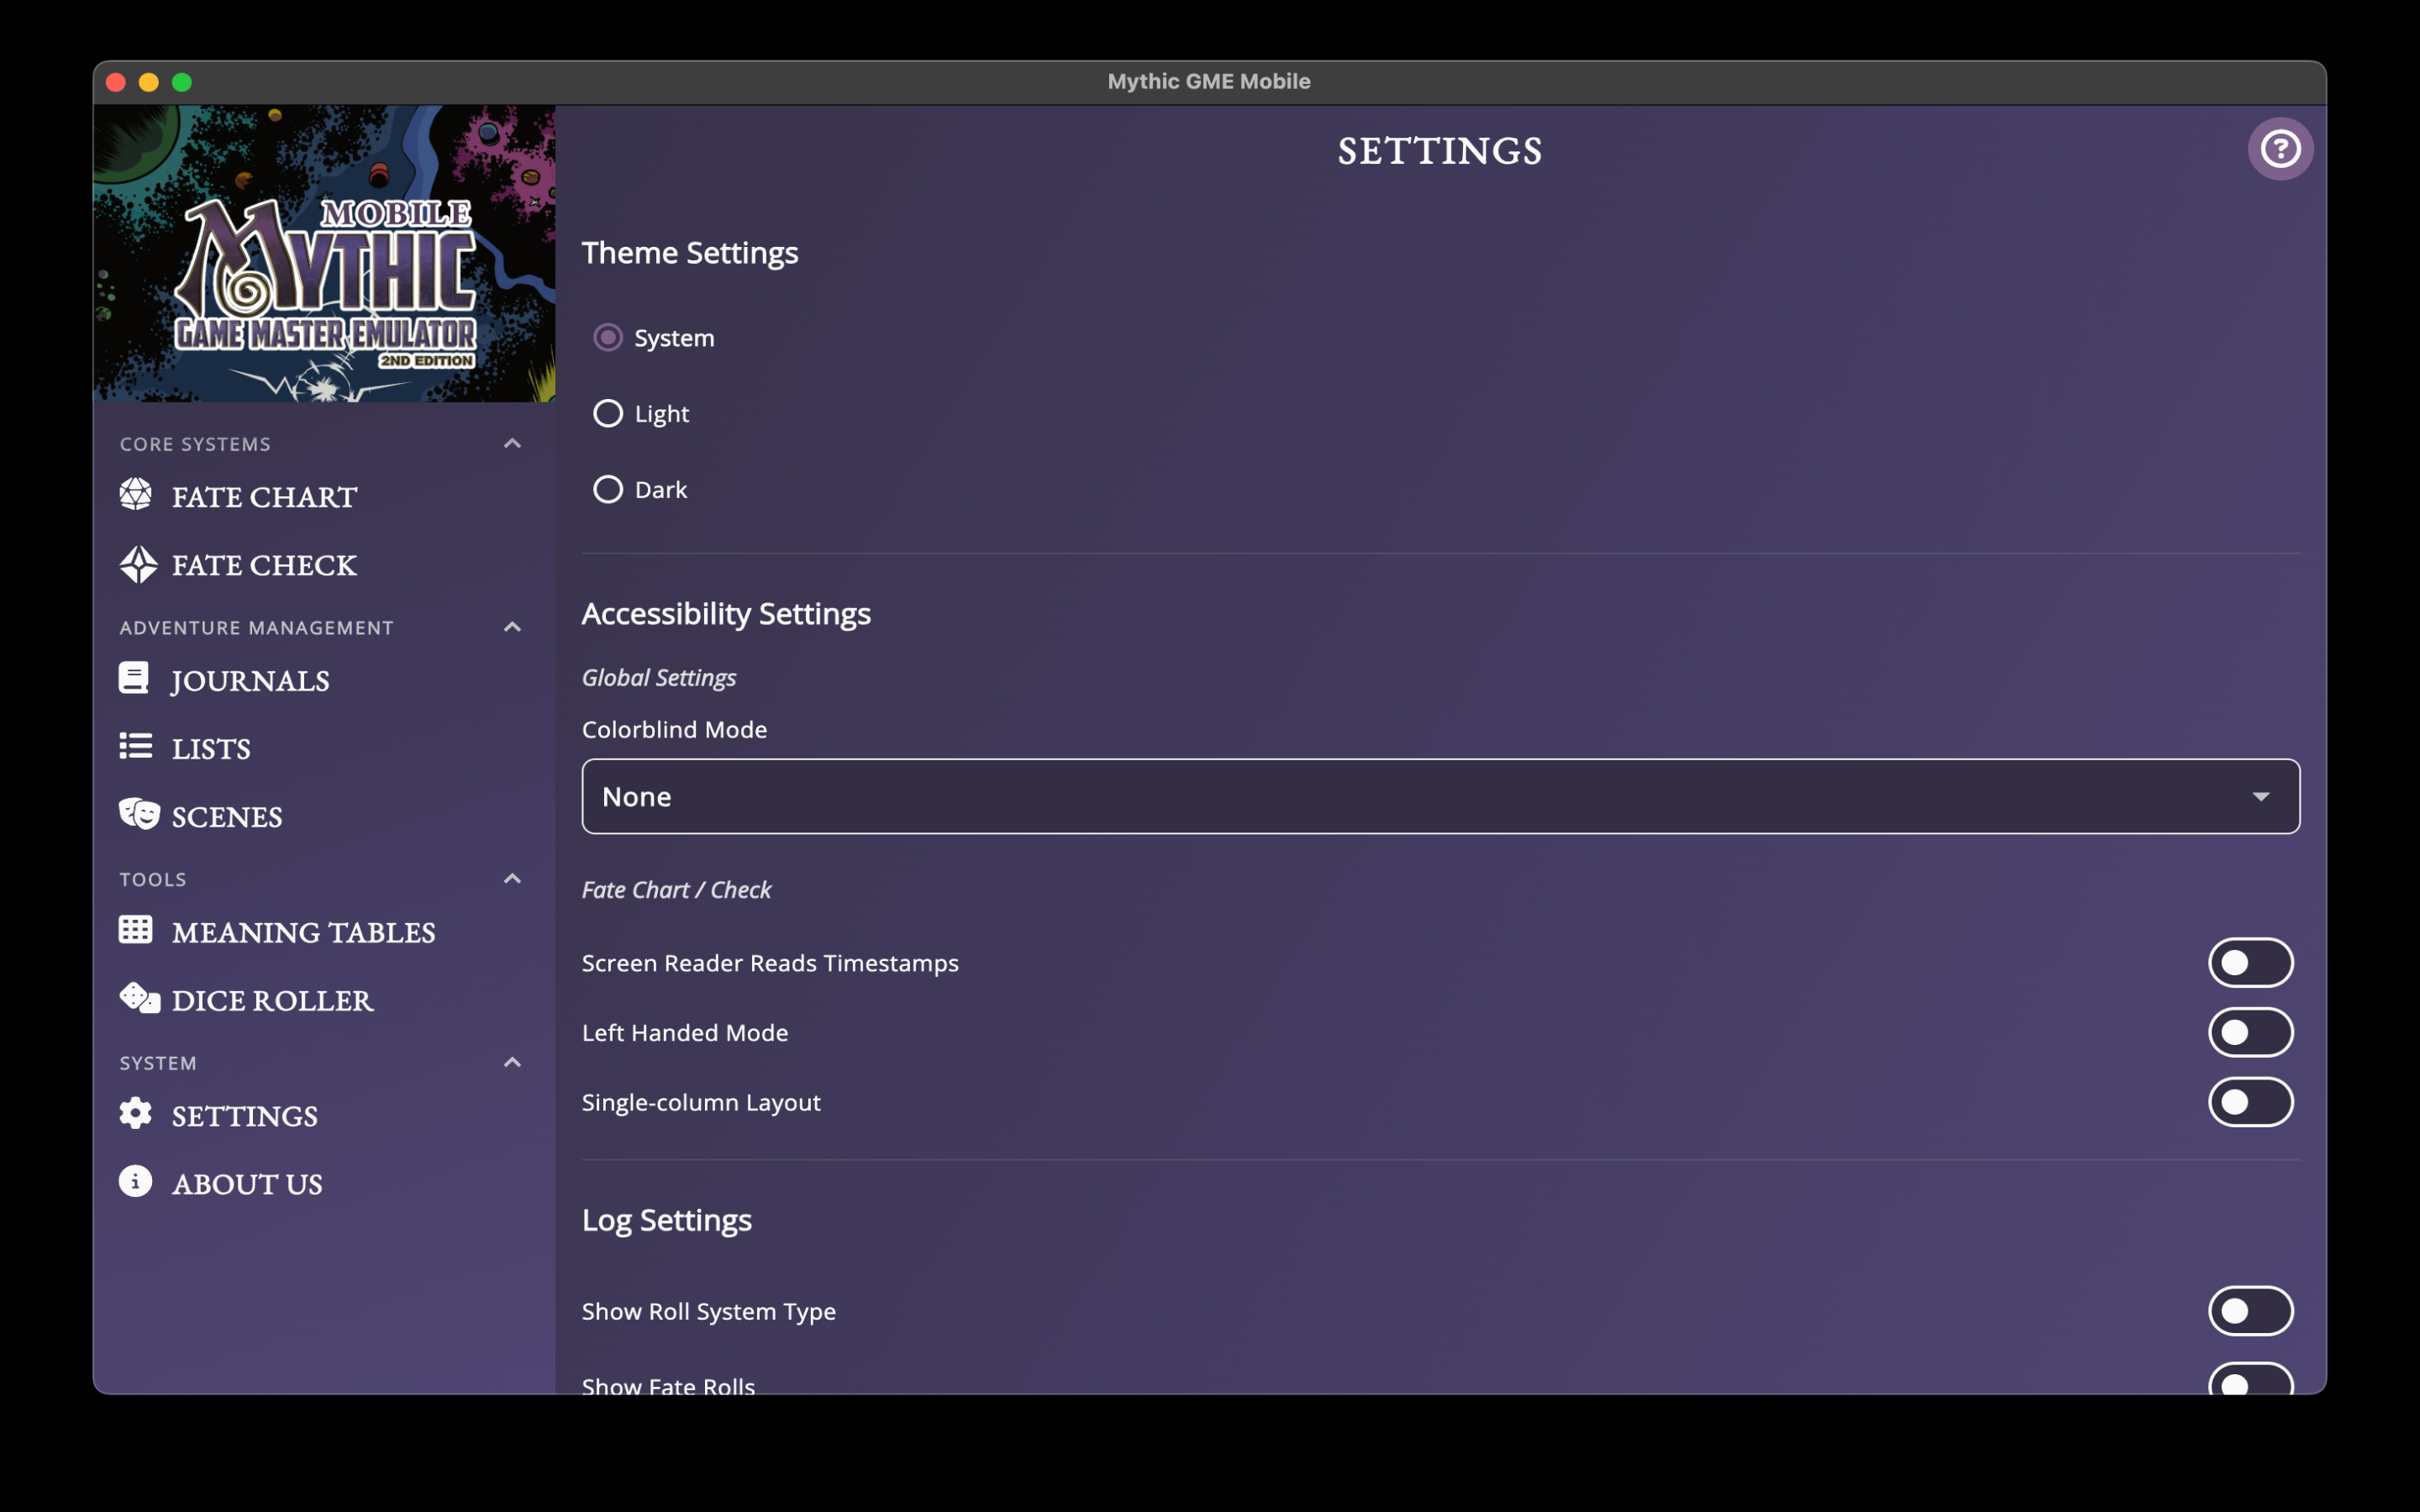Open the Settings menu item
The image size is (2420, 1512).
coord(244,1116)
